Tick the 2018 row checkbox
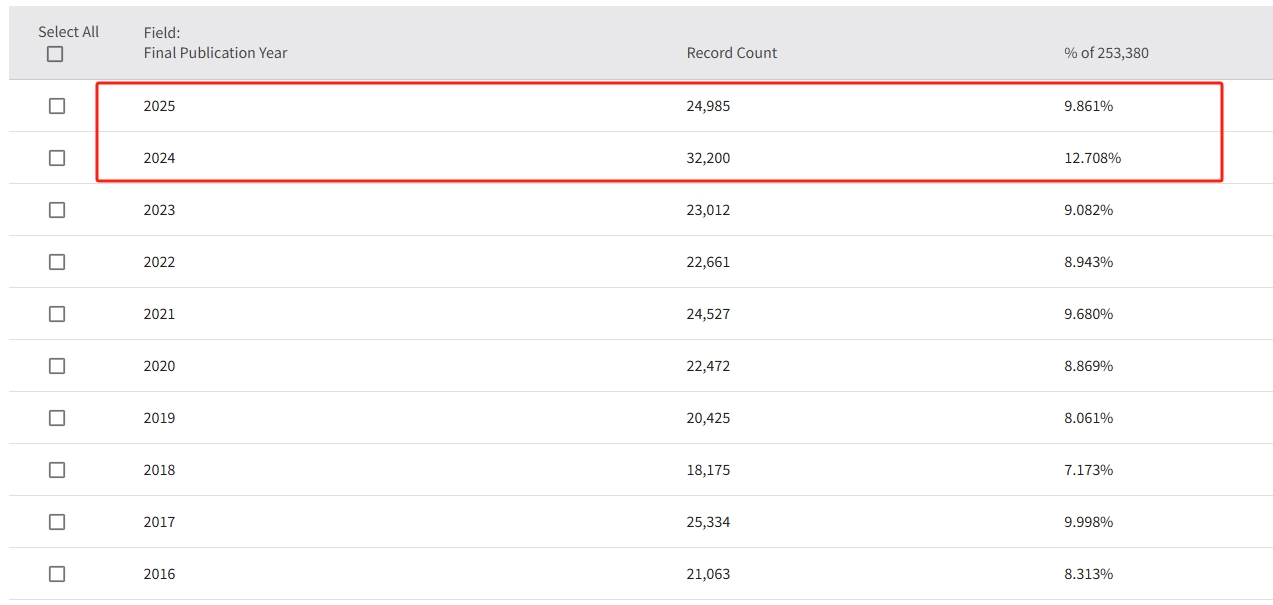The width and height of the screenshot is (1273, 605). 57,470
